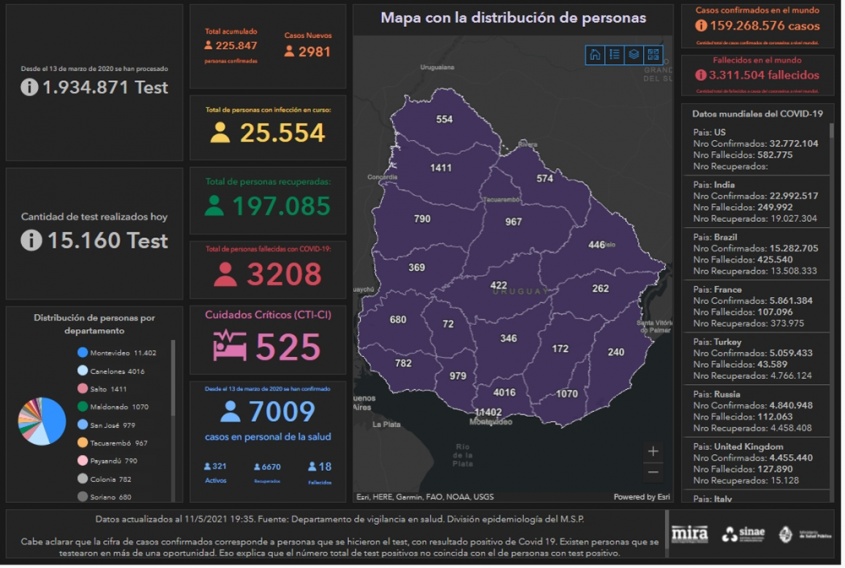Click the map Home default extent button
This screenshot has height=568, width=845.
coord(595,55)
